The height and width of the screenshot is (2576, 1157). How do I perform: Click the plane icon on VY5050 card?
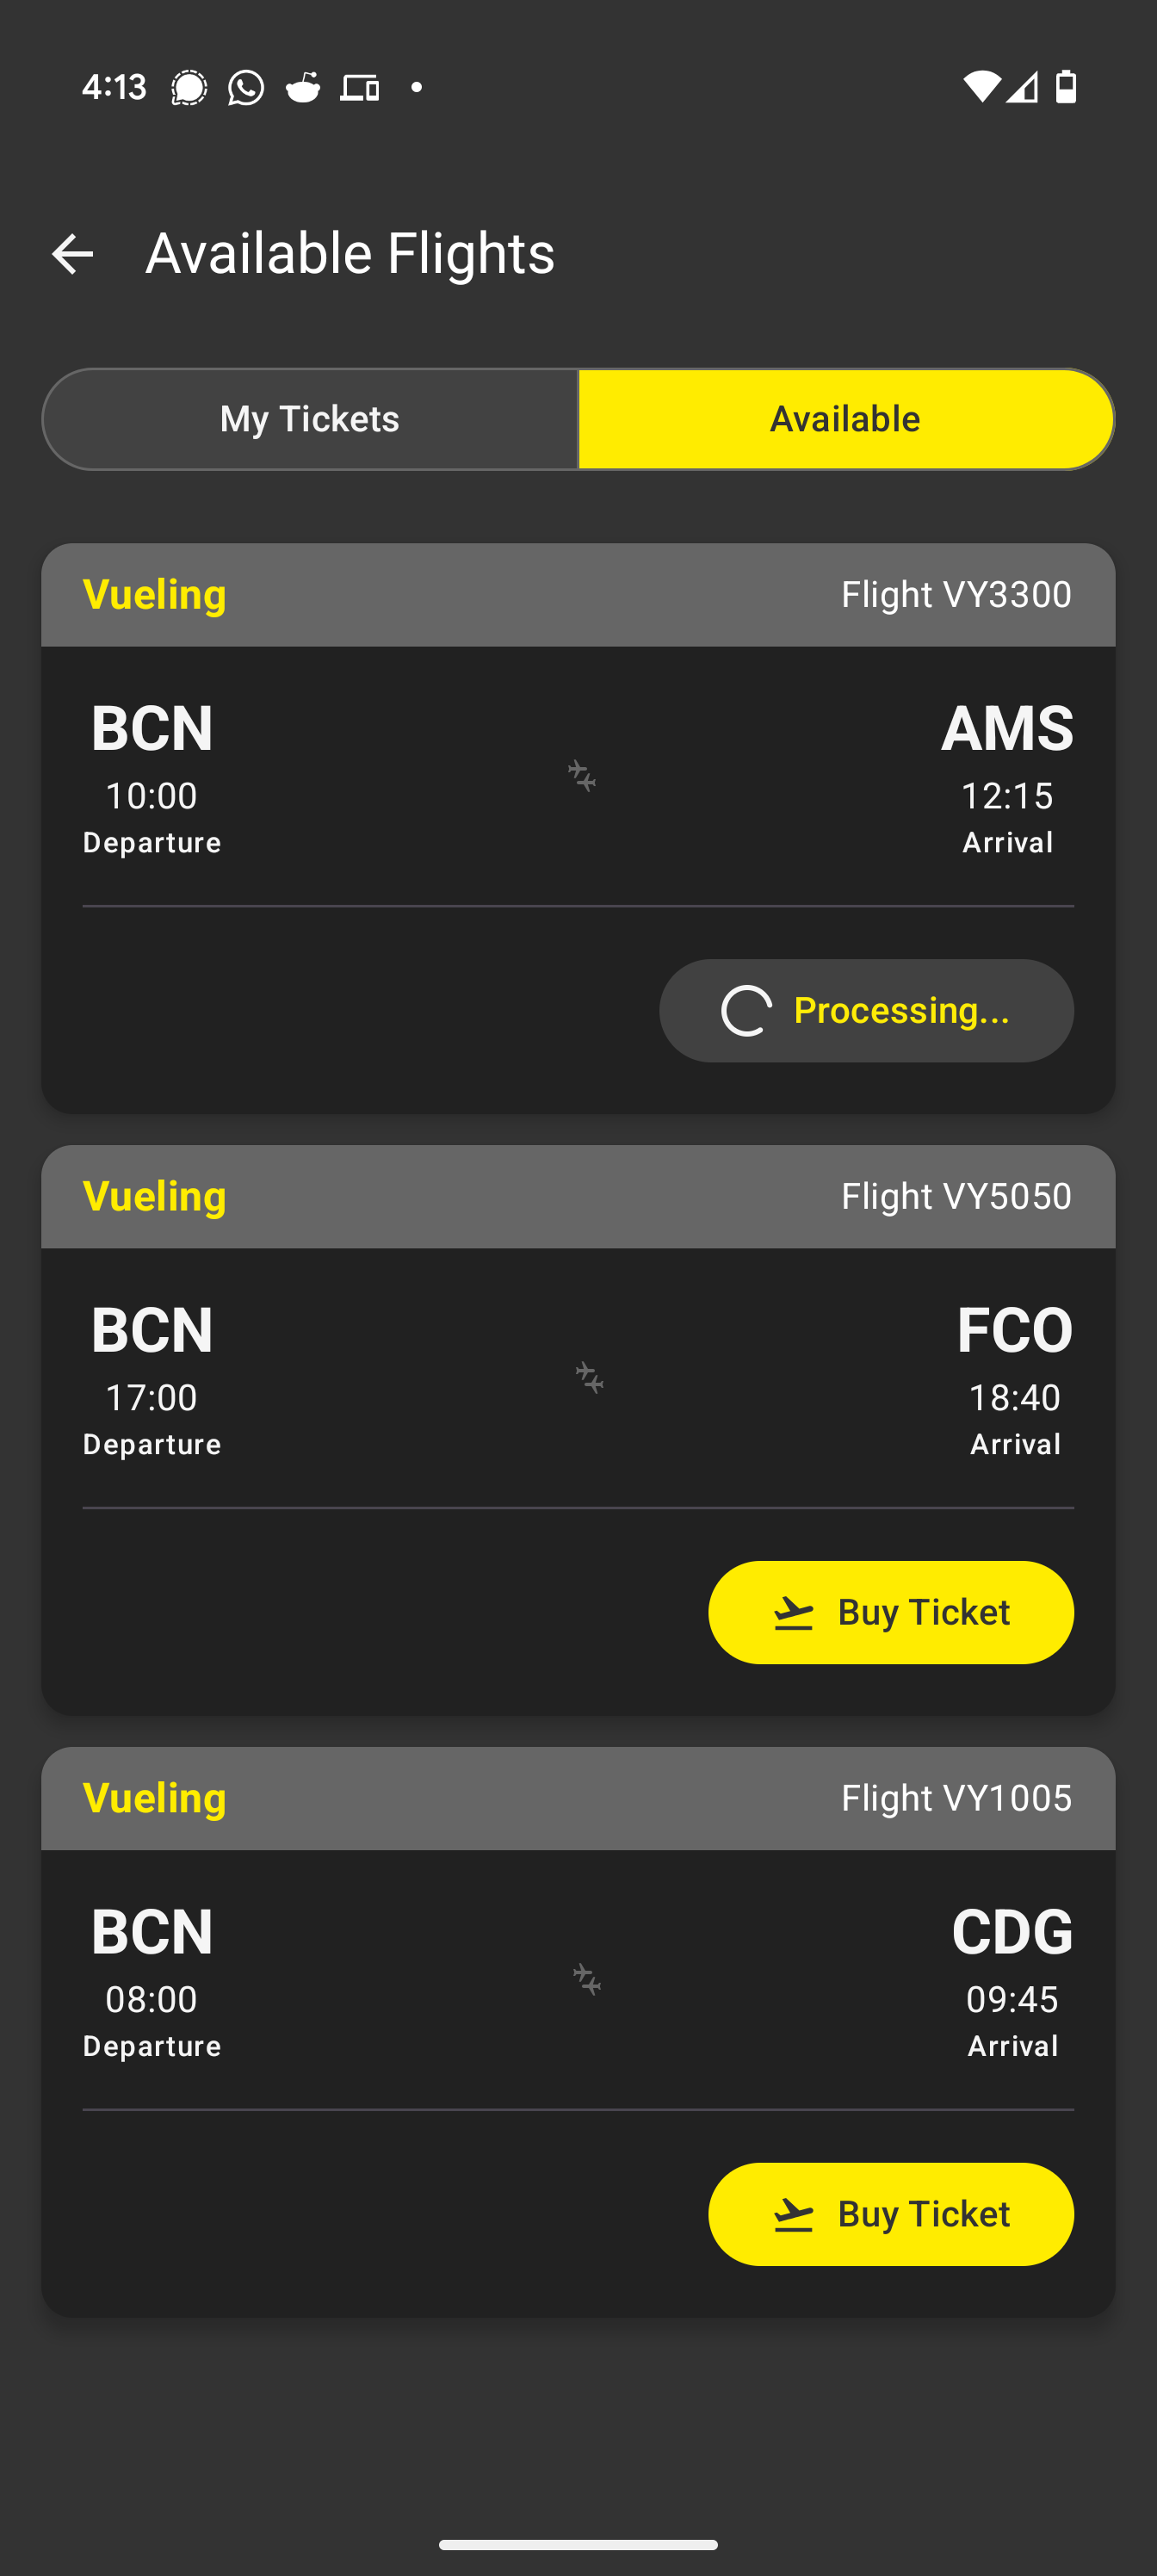[589, 1378]
